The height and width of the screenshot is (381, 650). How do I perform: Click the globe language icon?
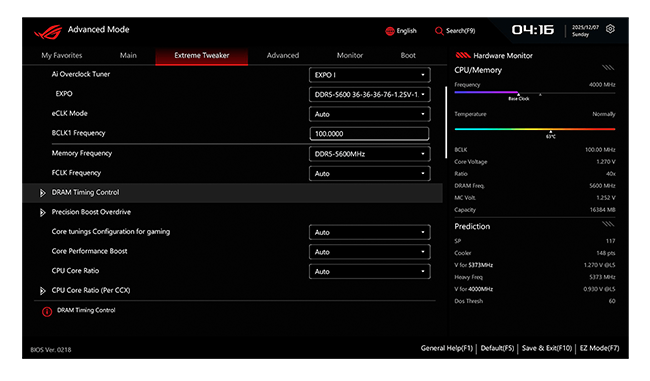(390, 31)
